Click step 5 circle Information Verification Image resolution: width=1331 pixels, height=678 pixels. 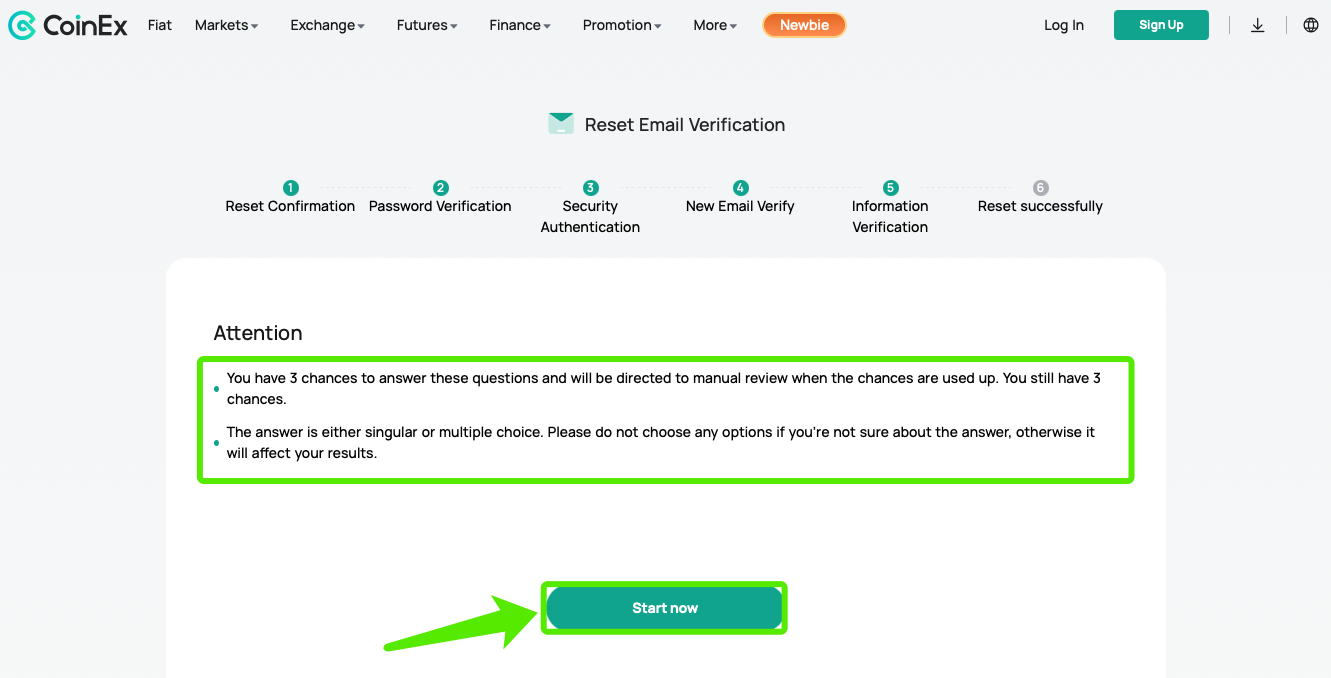tap(890, 188)
